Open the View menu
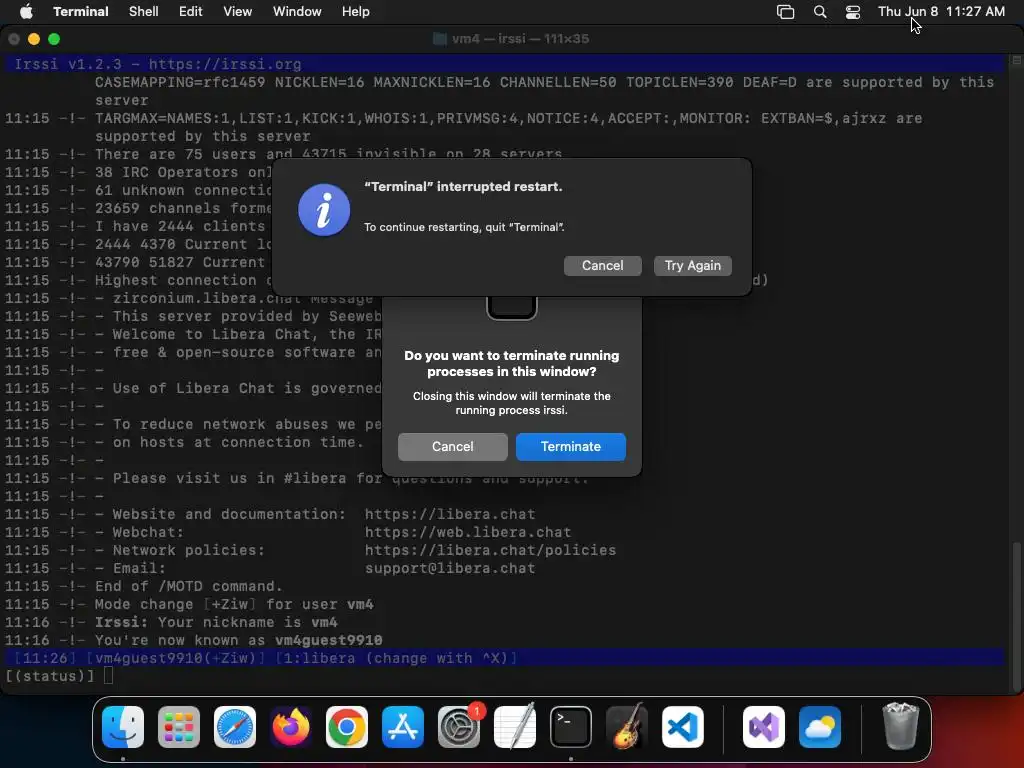Screen dimensions: 1024x768 point(237,11)
